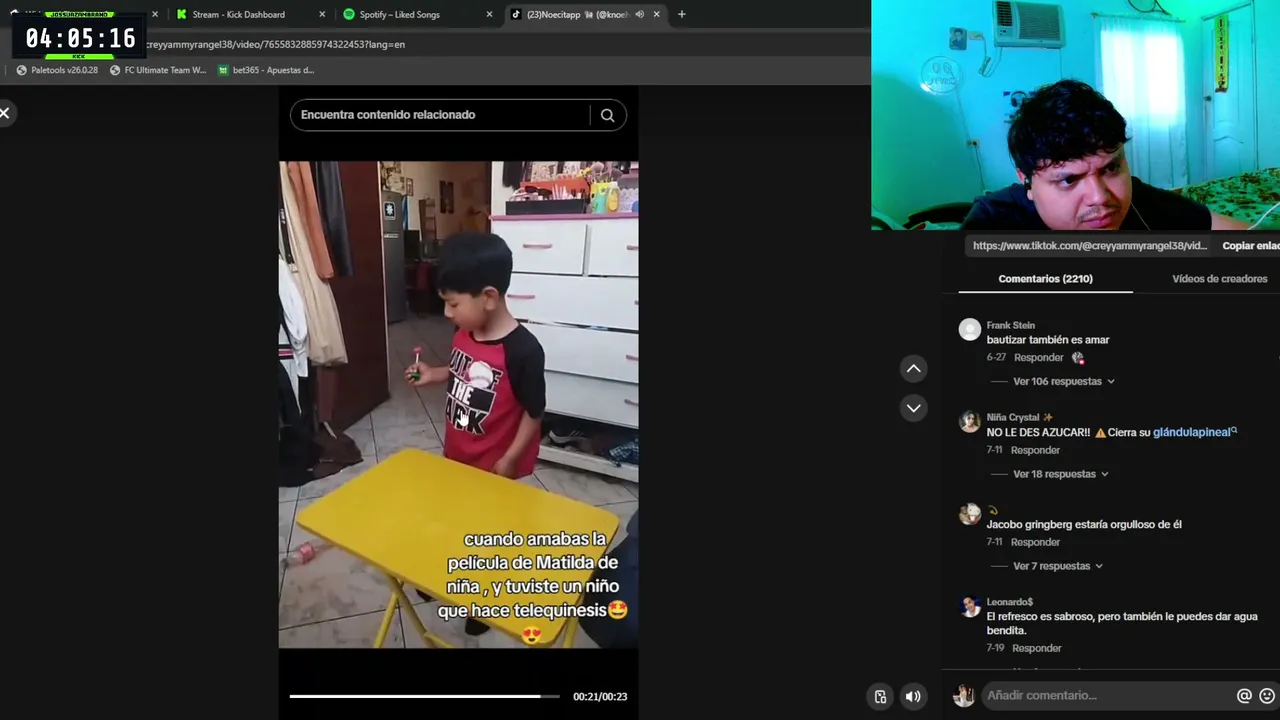Open the glándulapineal search link
The height and width of the screenshot is (720, 1280).
1191,432
